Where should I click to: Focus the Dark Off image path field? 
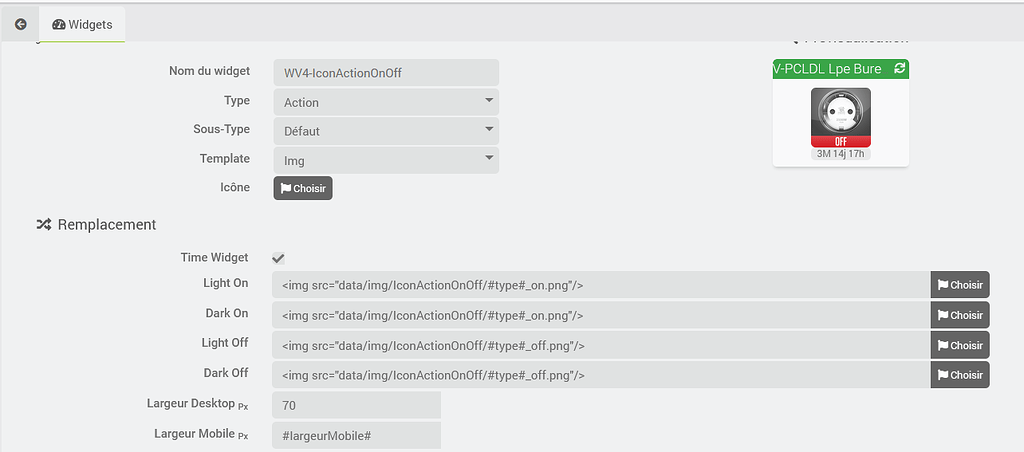(x=600, y=375)
